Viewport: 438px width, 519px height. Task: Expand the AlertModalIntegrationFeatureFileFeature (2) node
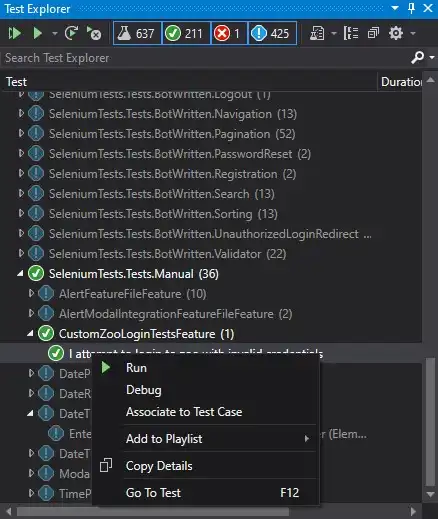[31, 313]
